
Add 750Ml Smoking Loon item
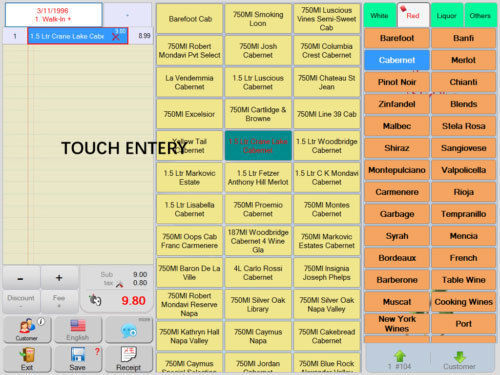click(x=258, y=19)
